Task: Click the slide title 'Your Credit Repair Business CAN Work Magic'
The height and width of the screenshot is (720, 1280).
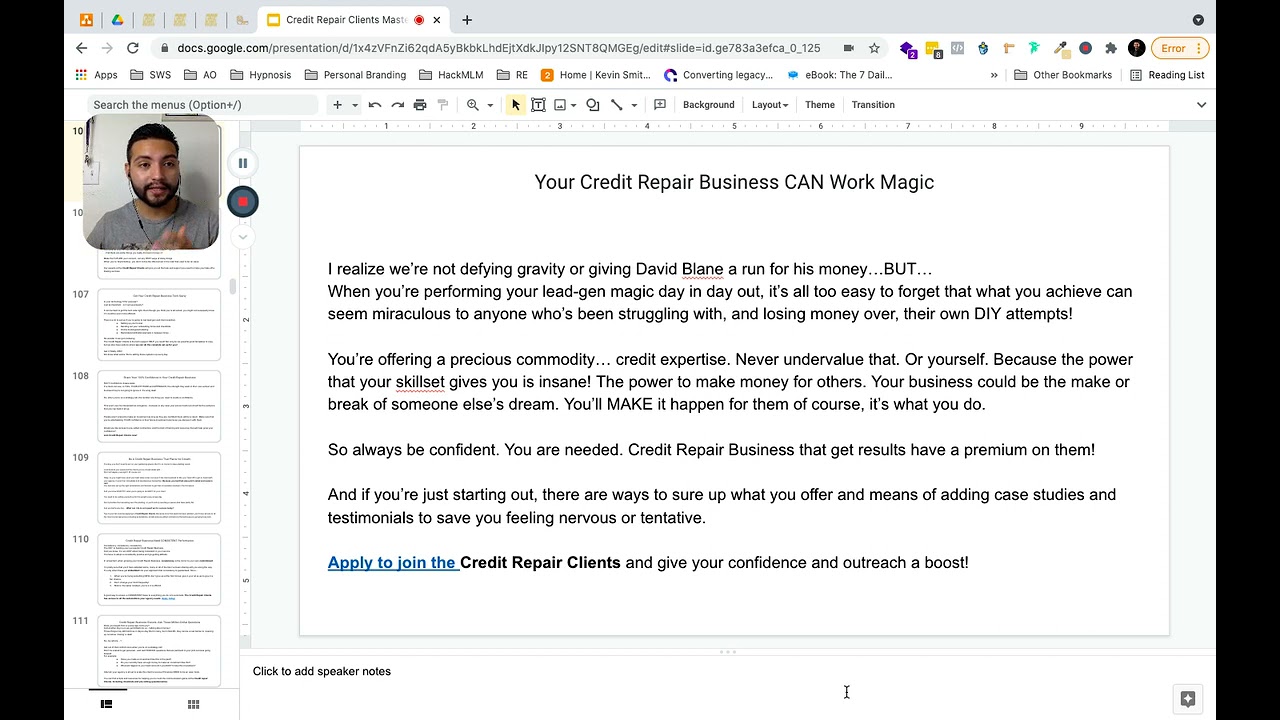Action: 734,182
